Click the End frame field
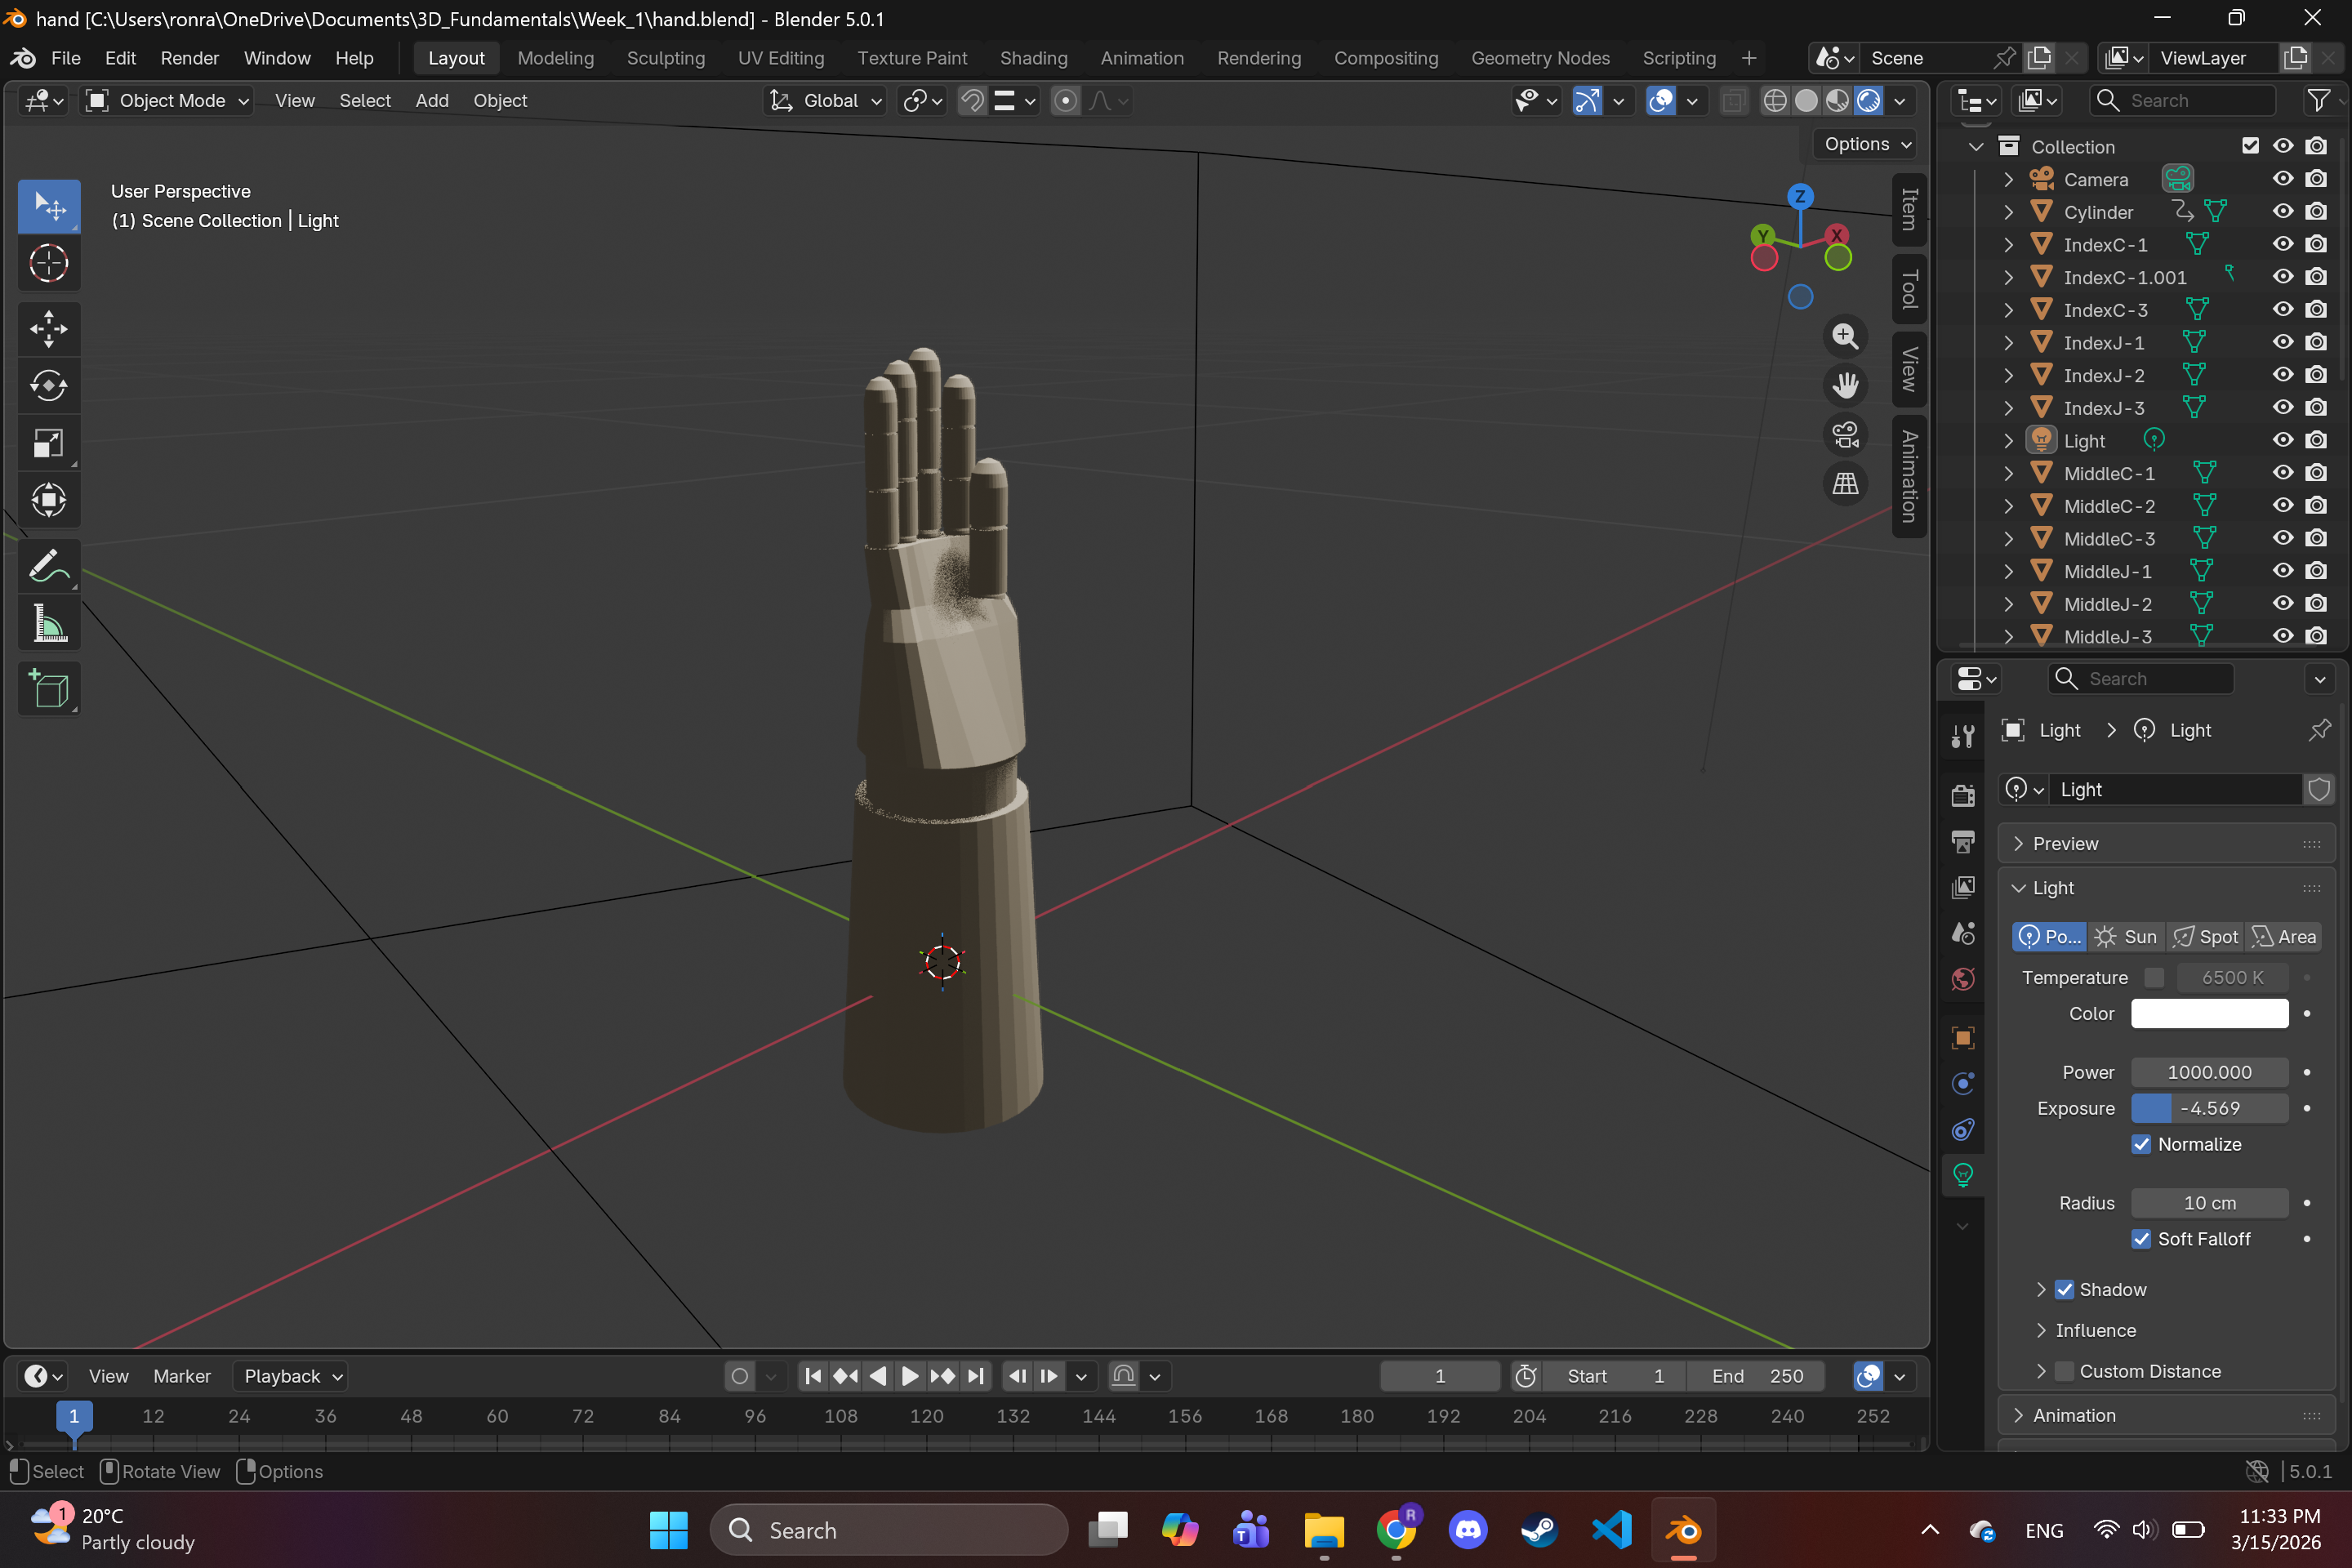The width and height of the screenshot is (2352, 1568). pos(1756,1376)
